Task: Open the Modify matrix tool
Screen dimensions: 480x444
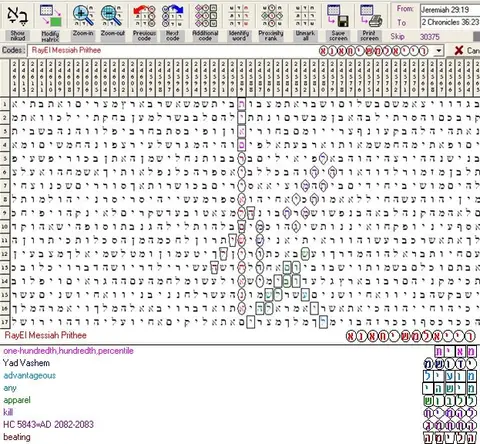Action: pyautogui.click(x=50, y=16)
